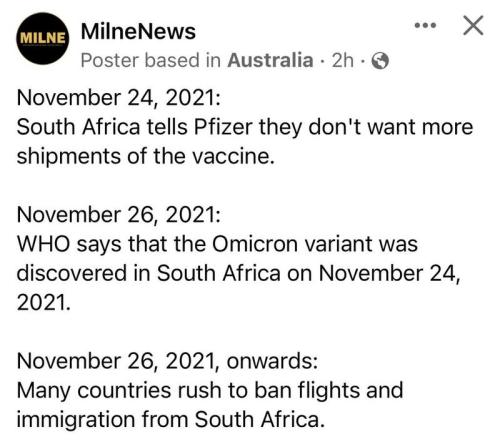Screen dimensions: 500x447
Task: Click the "Poster based in" label
Action: (x=151, y=60)
